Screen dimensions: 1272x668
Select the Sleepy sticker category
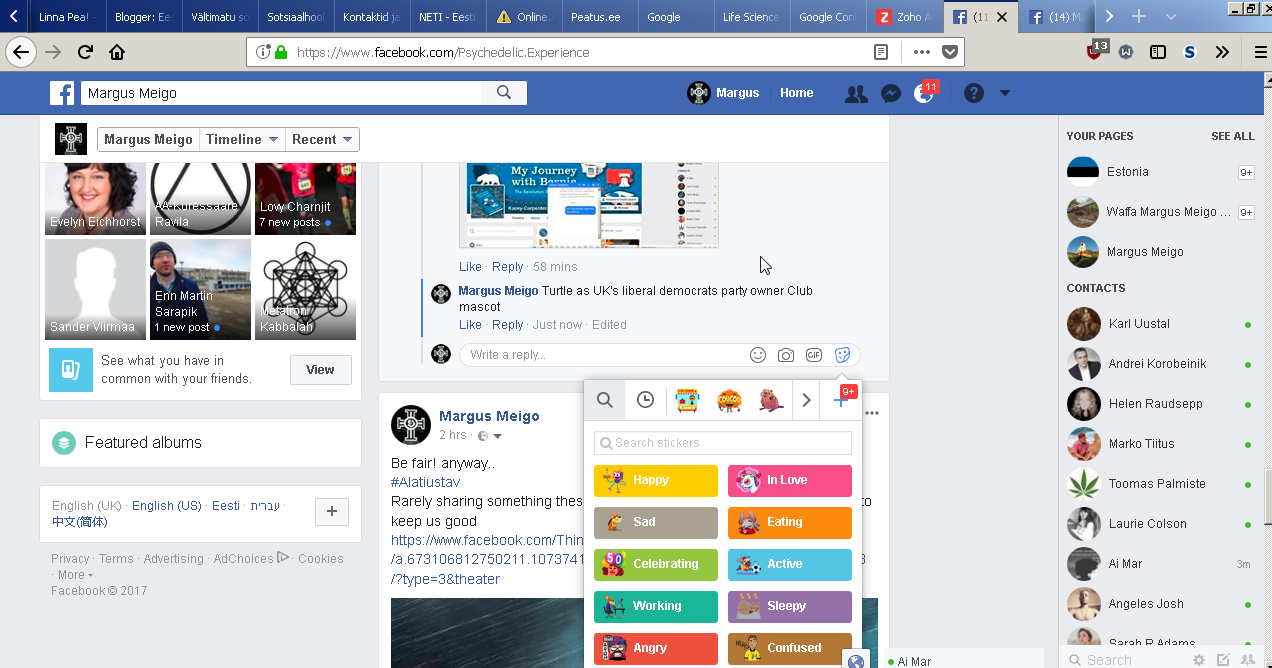(790, 607)
